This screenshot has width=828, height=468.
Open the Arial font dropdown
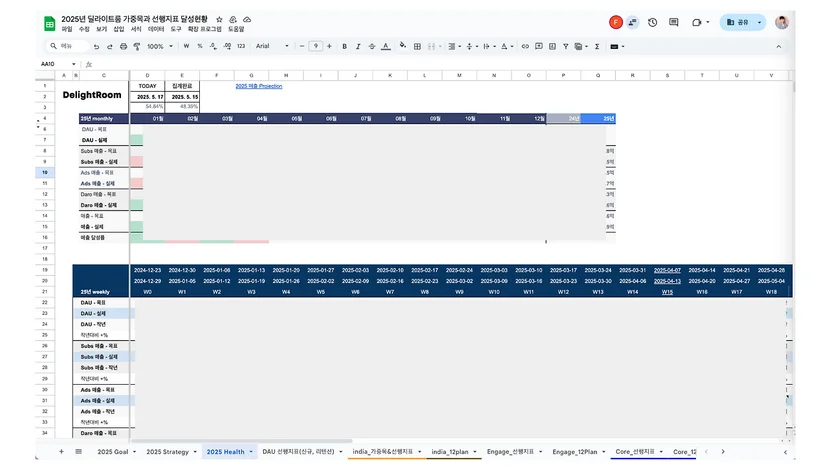pyautogui.click(x=272, y=46)
